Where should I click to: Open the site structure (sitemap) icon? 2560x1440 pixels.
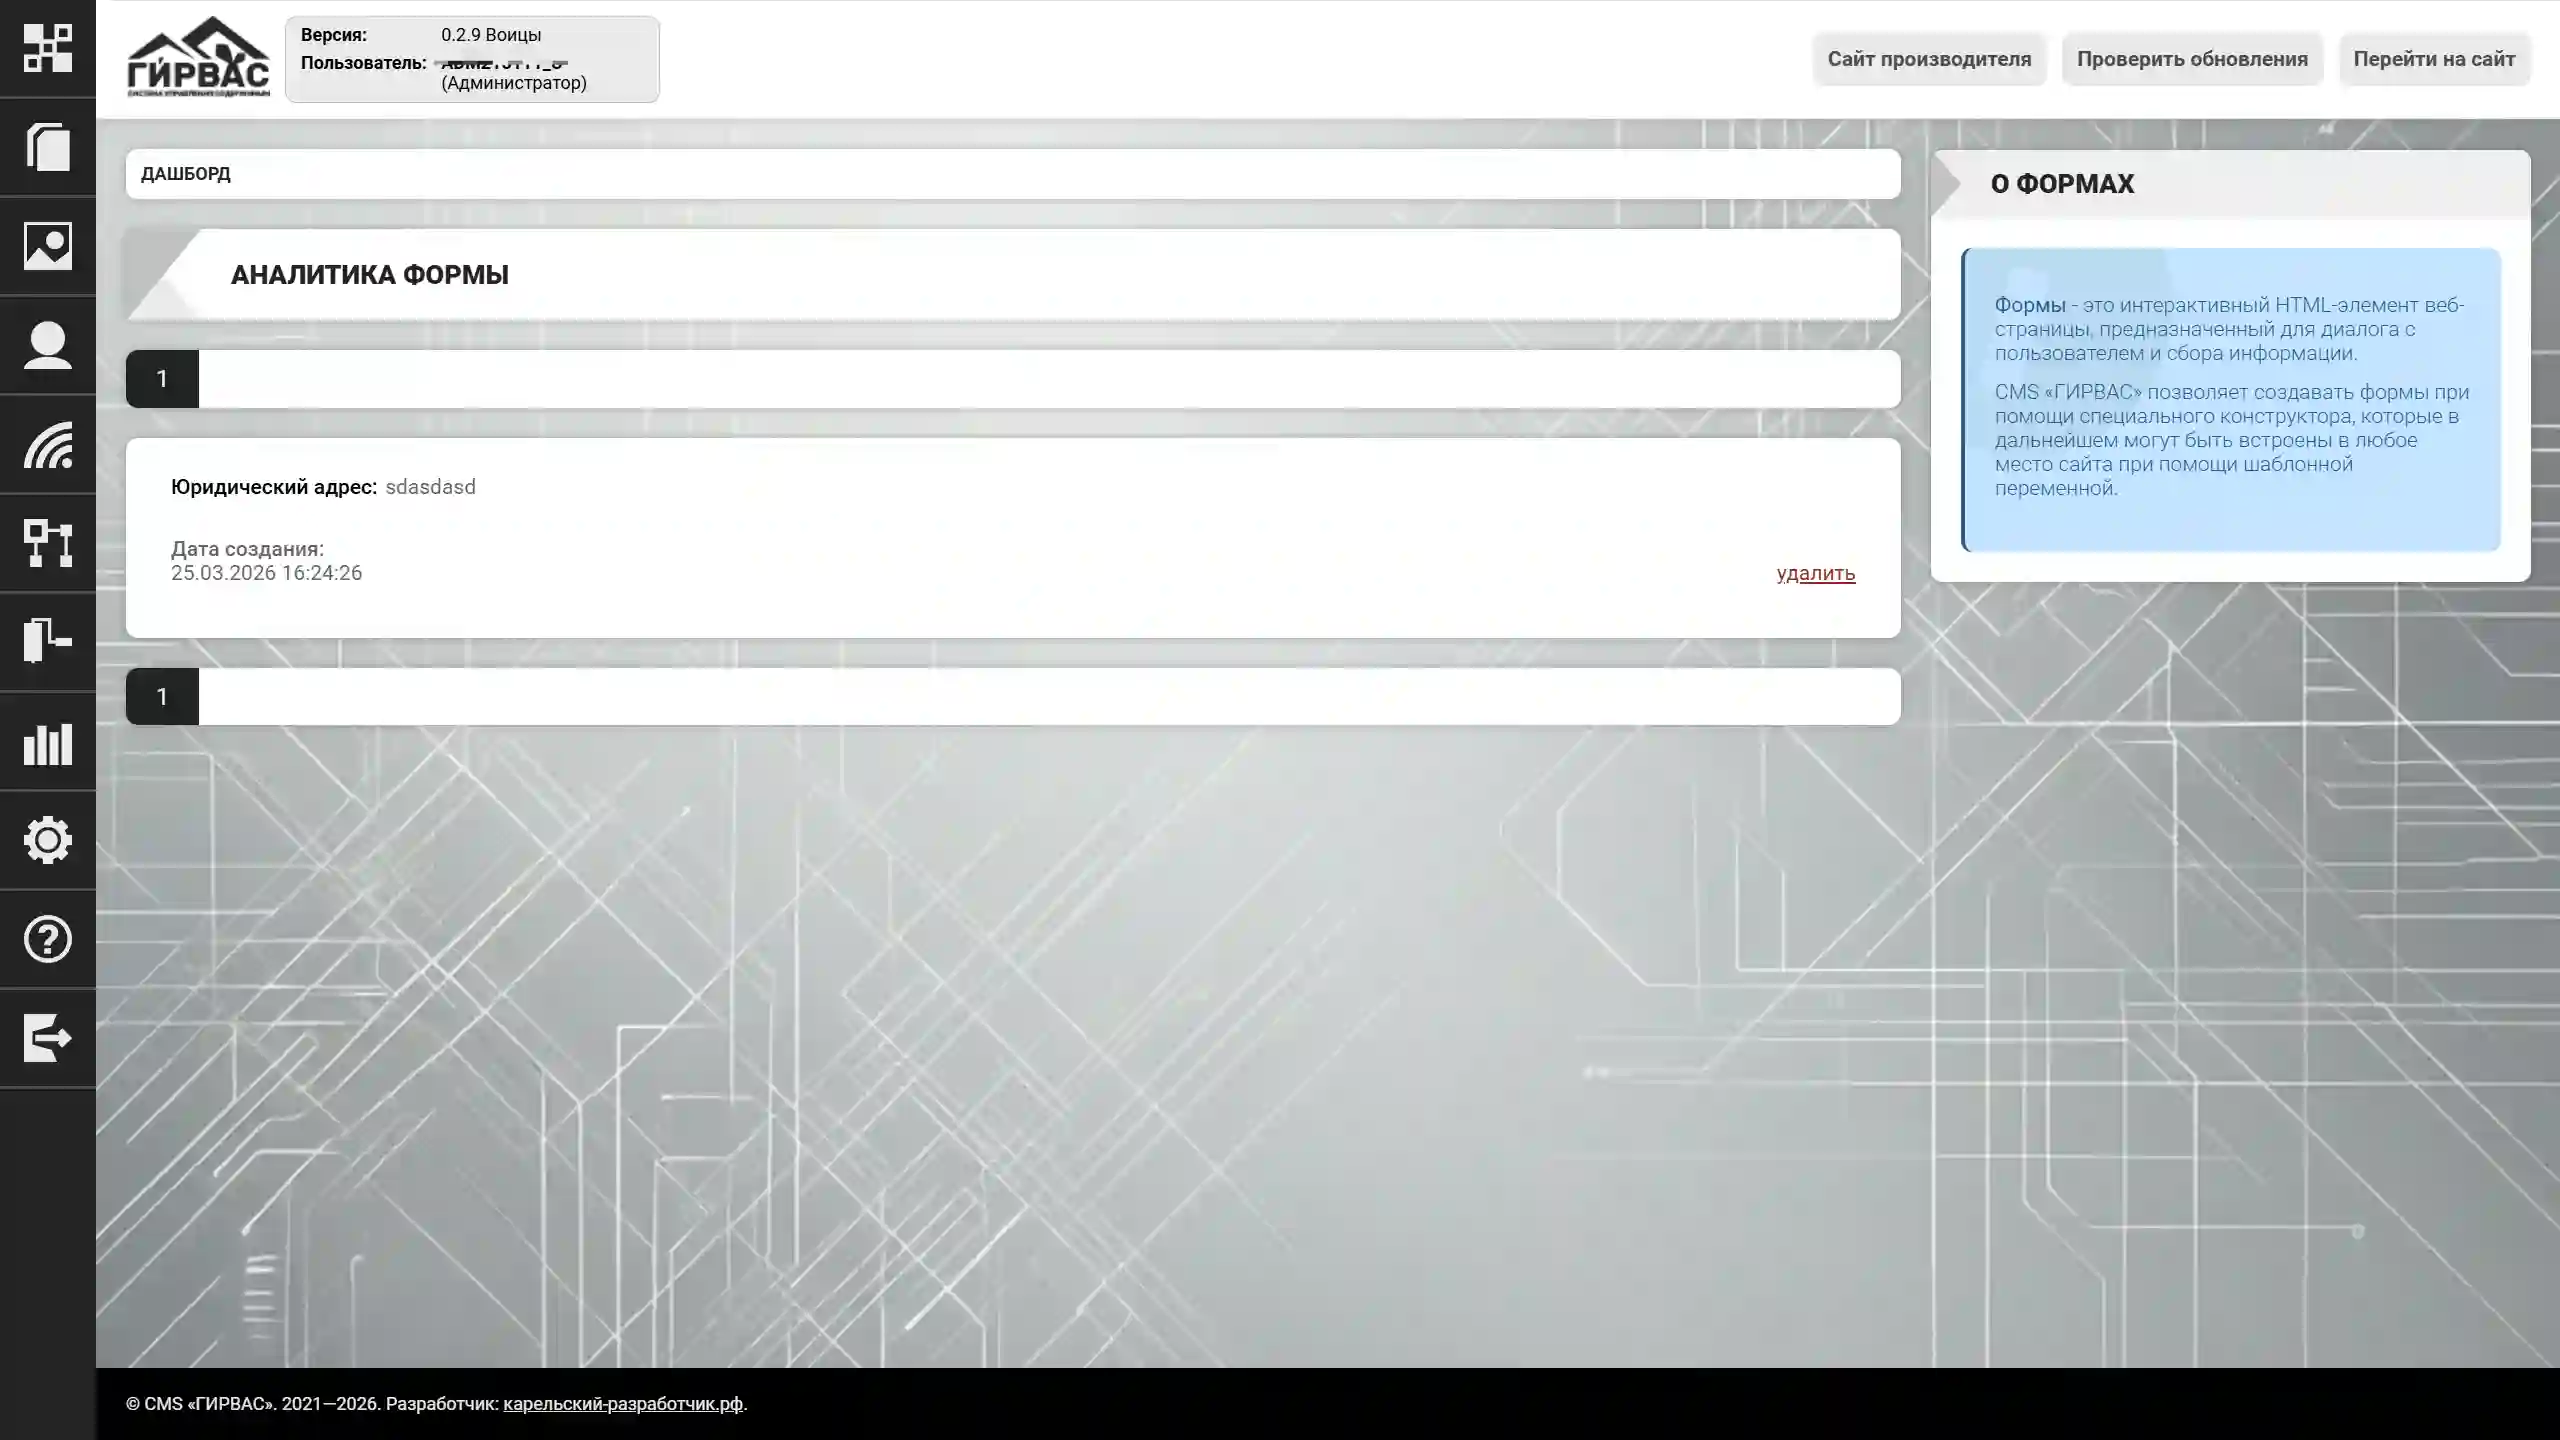click(x=47, y=544)
